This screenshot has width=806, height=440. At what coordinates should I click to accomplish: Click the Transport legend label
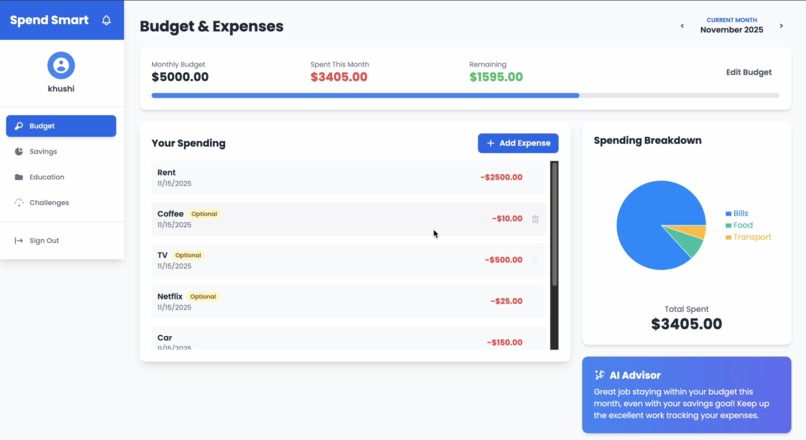pos(752,237)
